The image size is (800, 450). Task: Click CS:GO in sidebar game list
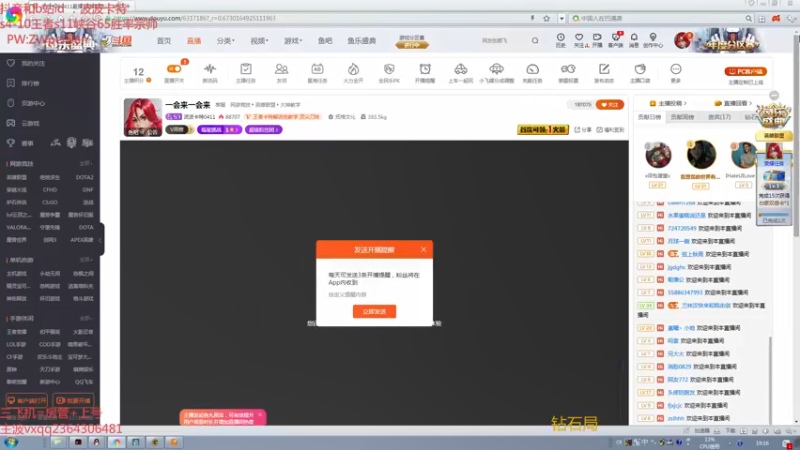pos(49,202)
